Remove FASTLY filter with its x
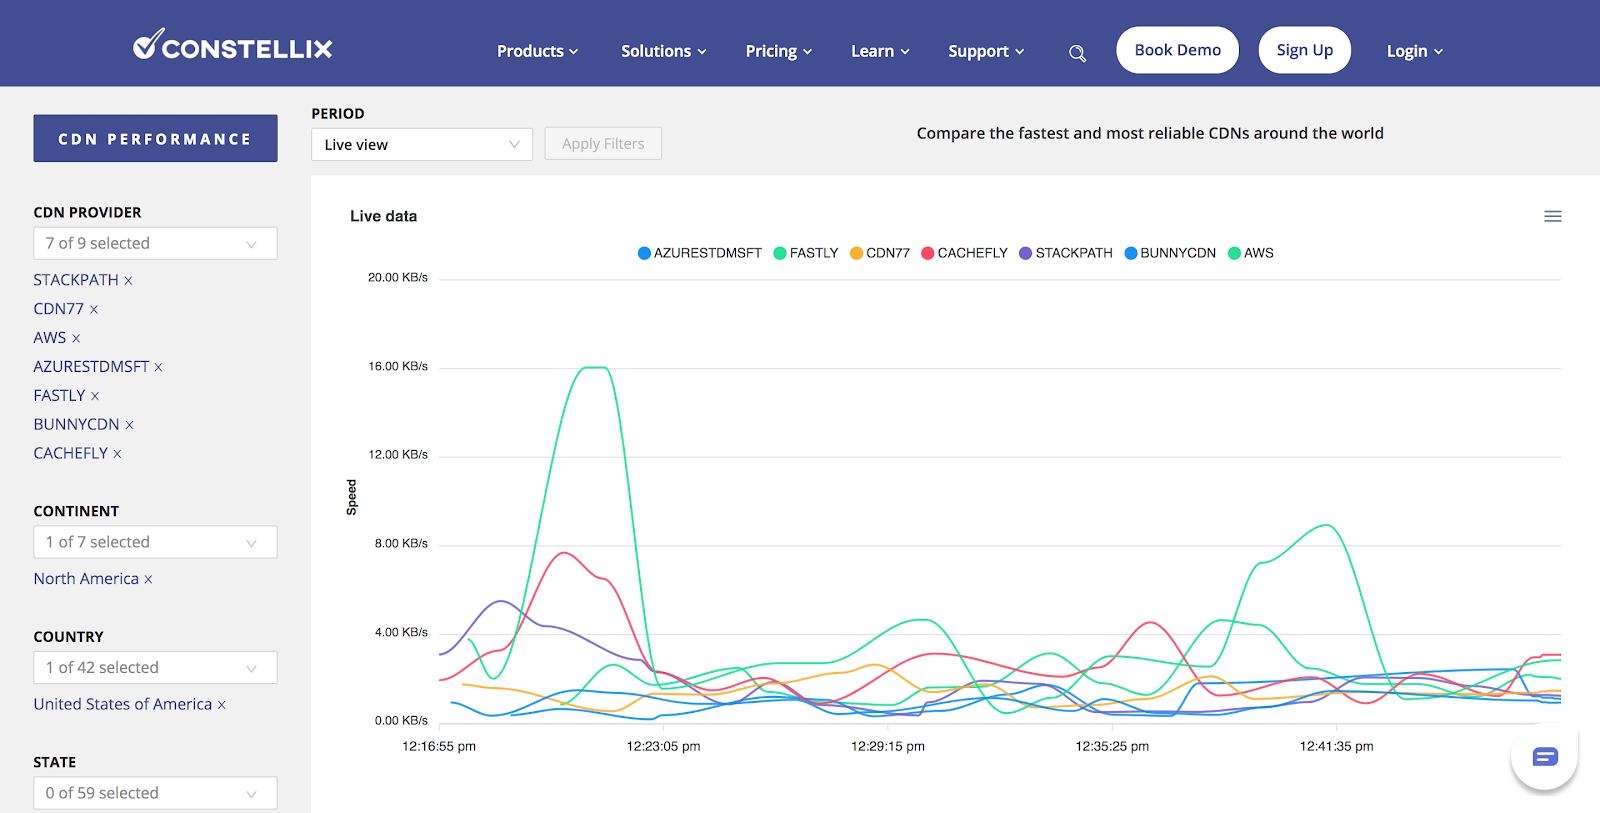This screenshot has width=1600, height=813. [95, 397]
